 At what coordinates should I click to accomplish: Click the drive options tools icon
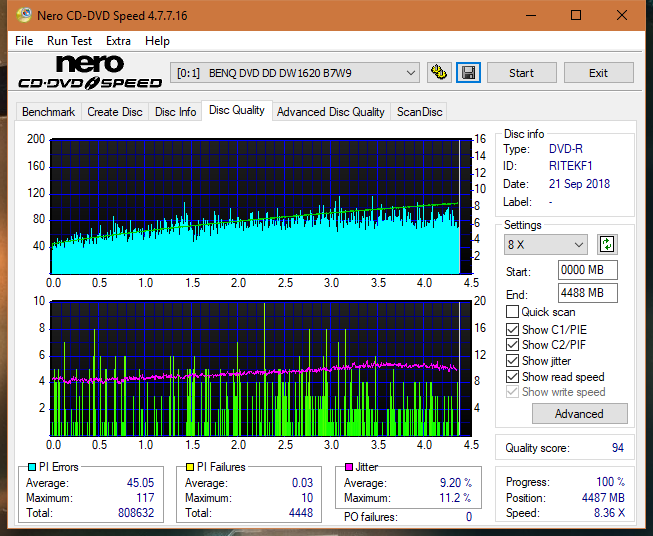(x=439, y=73)
